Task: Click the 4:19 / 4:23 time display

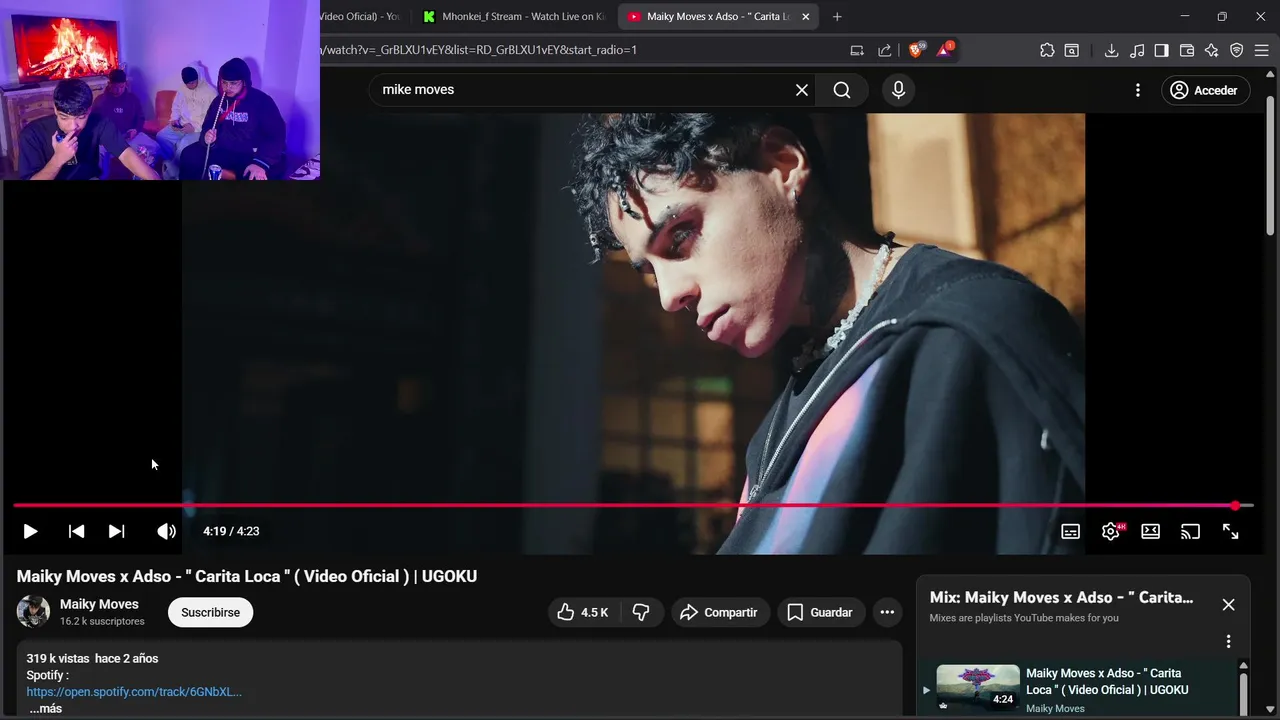Action: coord(231,531)
